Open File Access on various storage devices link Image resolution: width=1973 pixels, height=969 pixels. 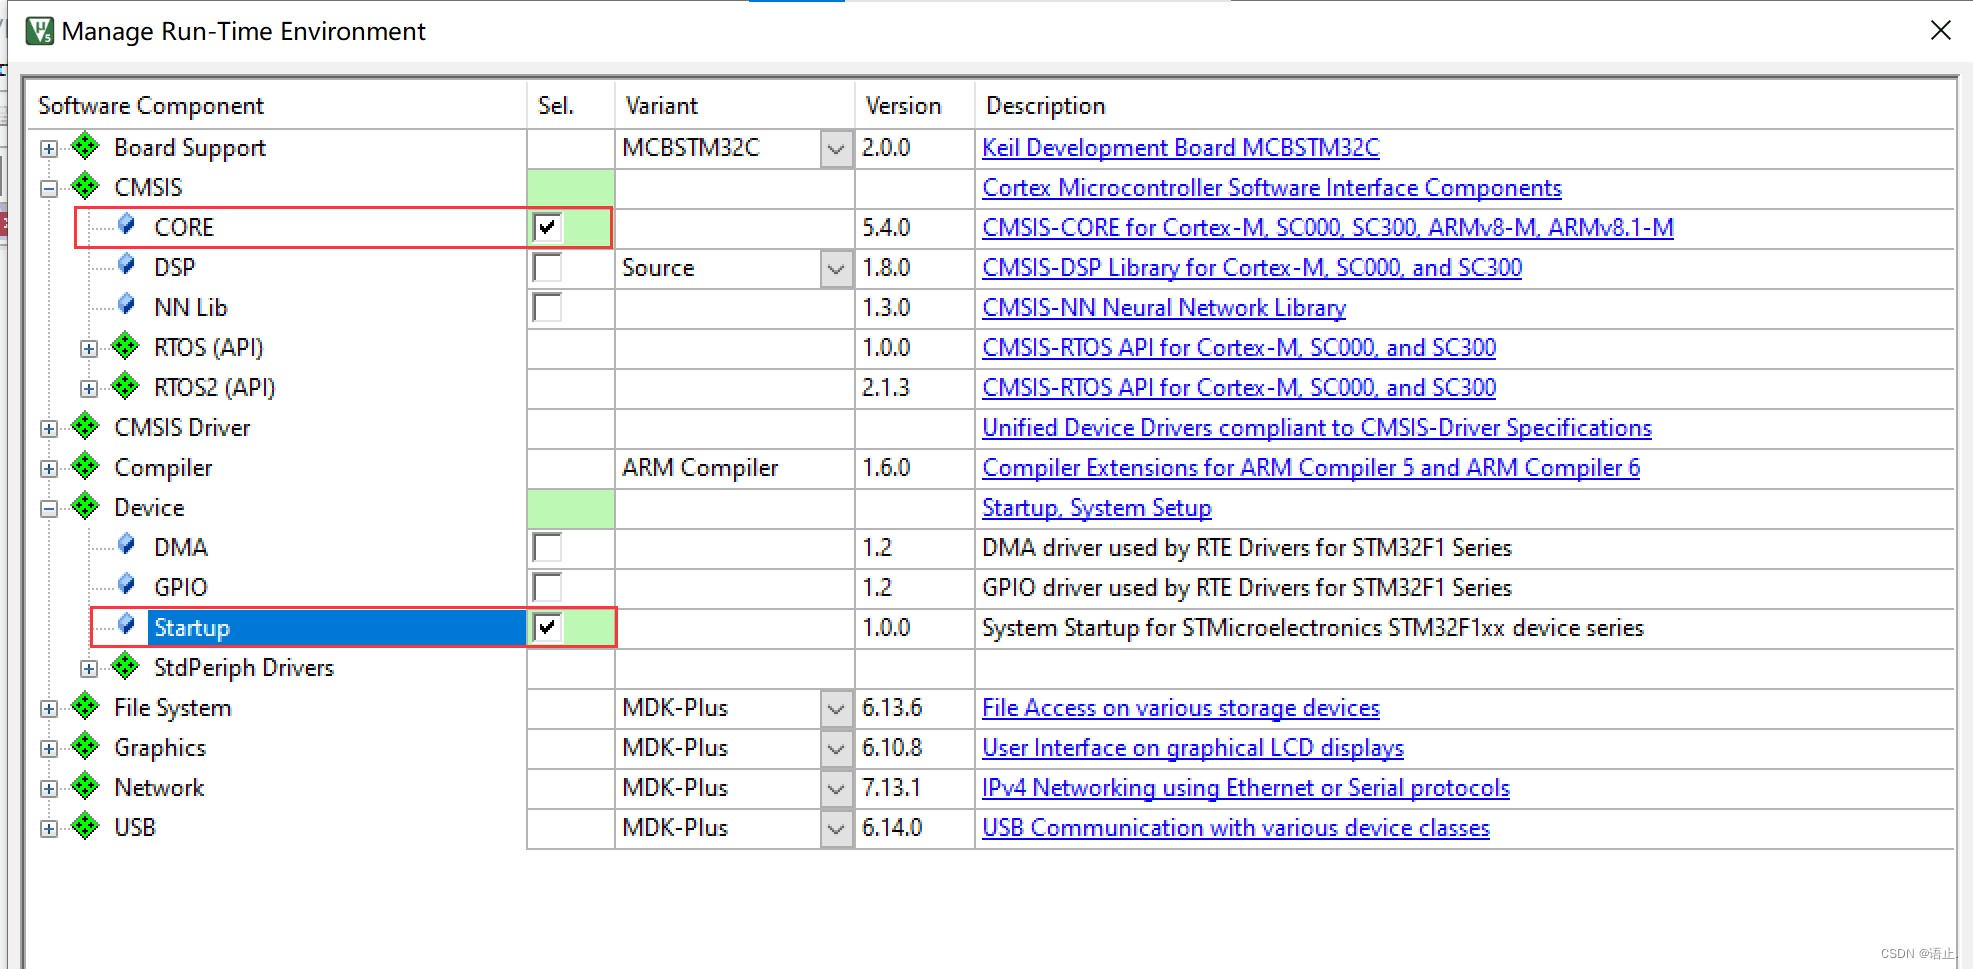1180,708
